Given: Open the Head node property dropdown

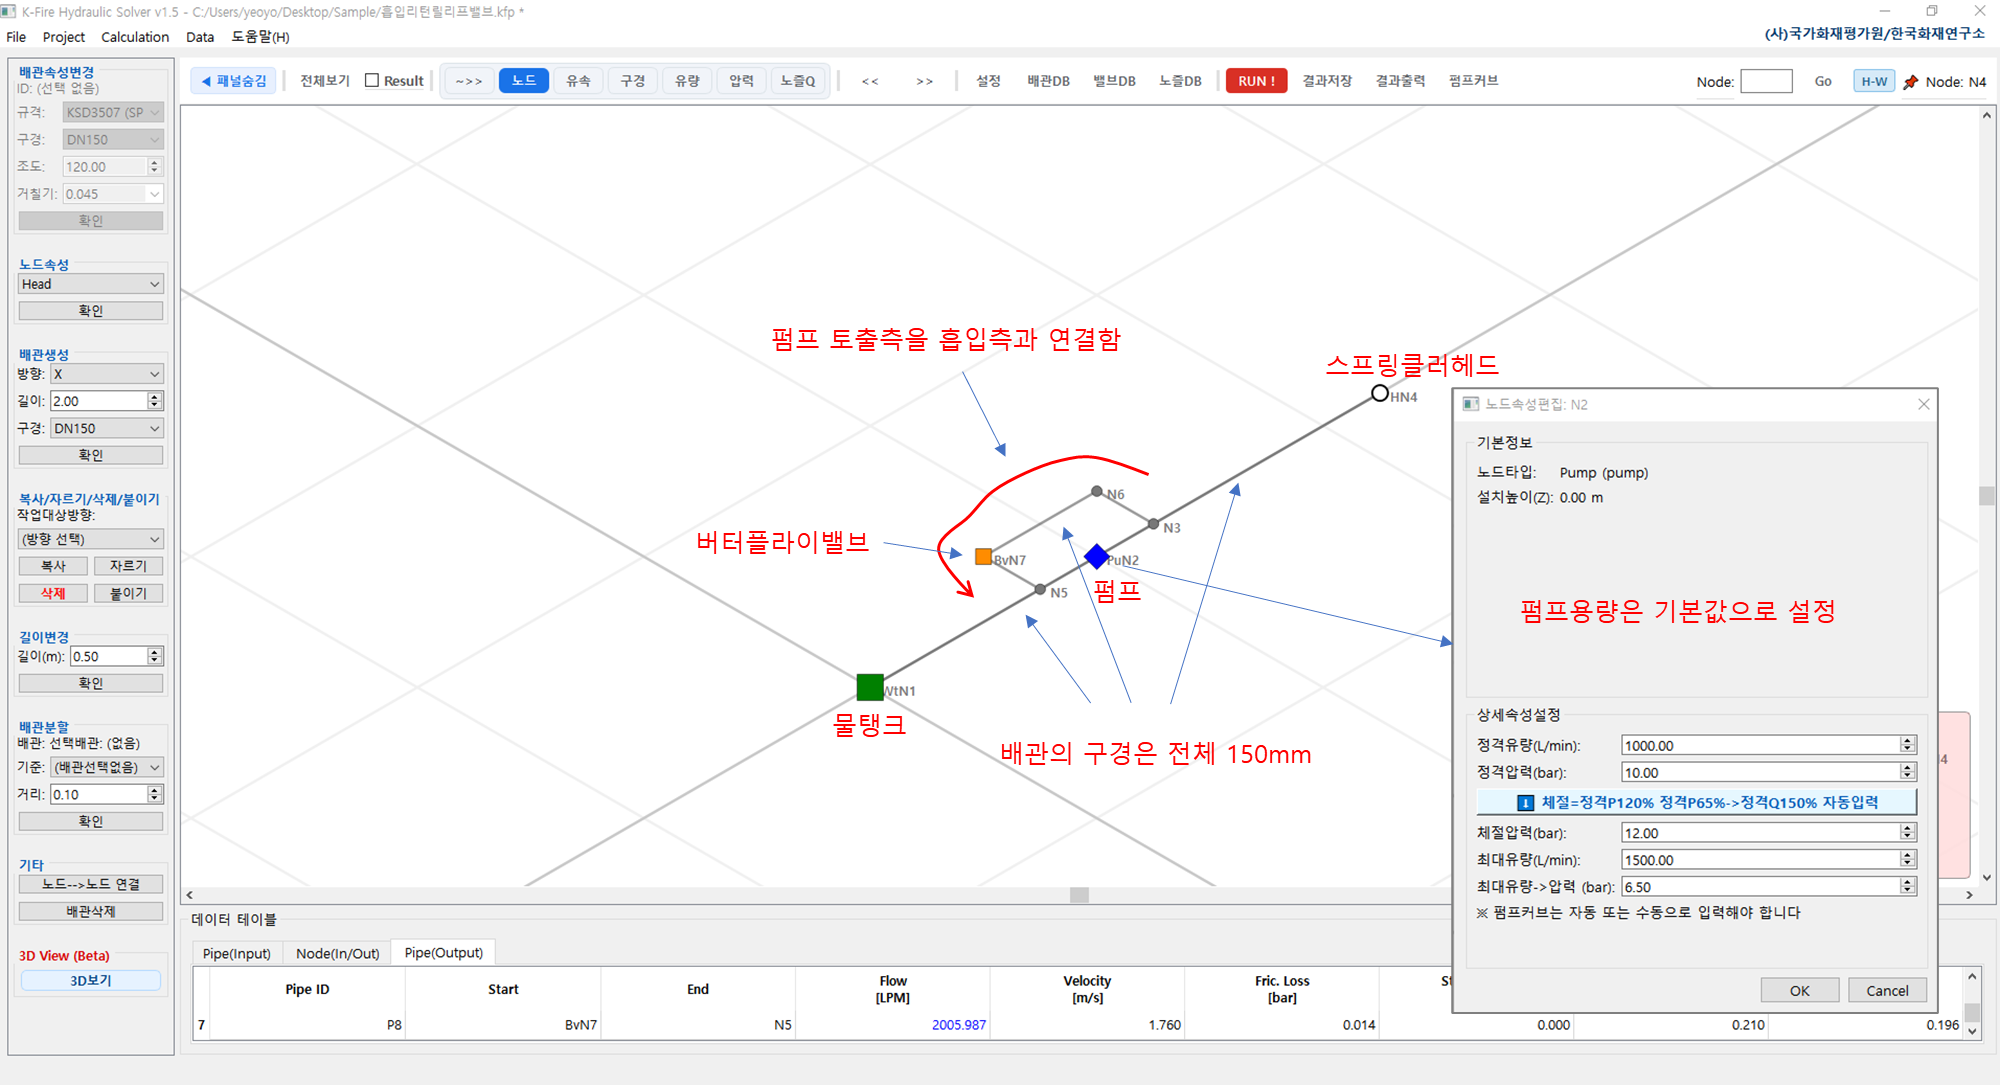Looking at the screenshot, I should (x=90, y=284).
